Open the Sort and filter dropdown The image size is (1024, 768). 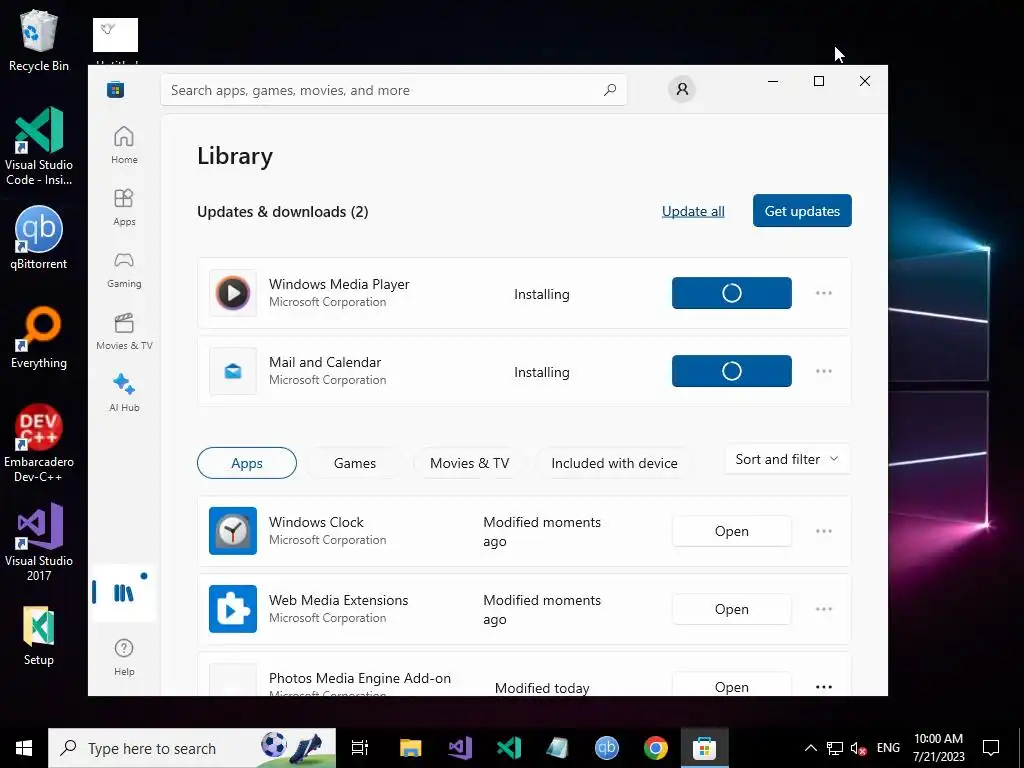[x=787, y=459]
